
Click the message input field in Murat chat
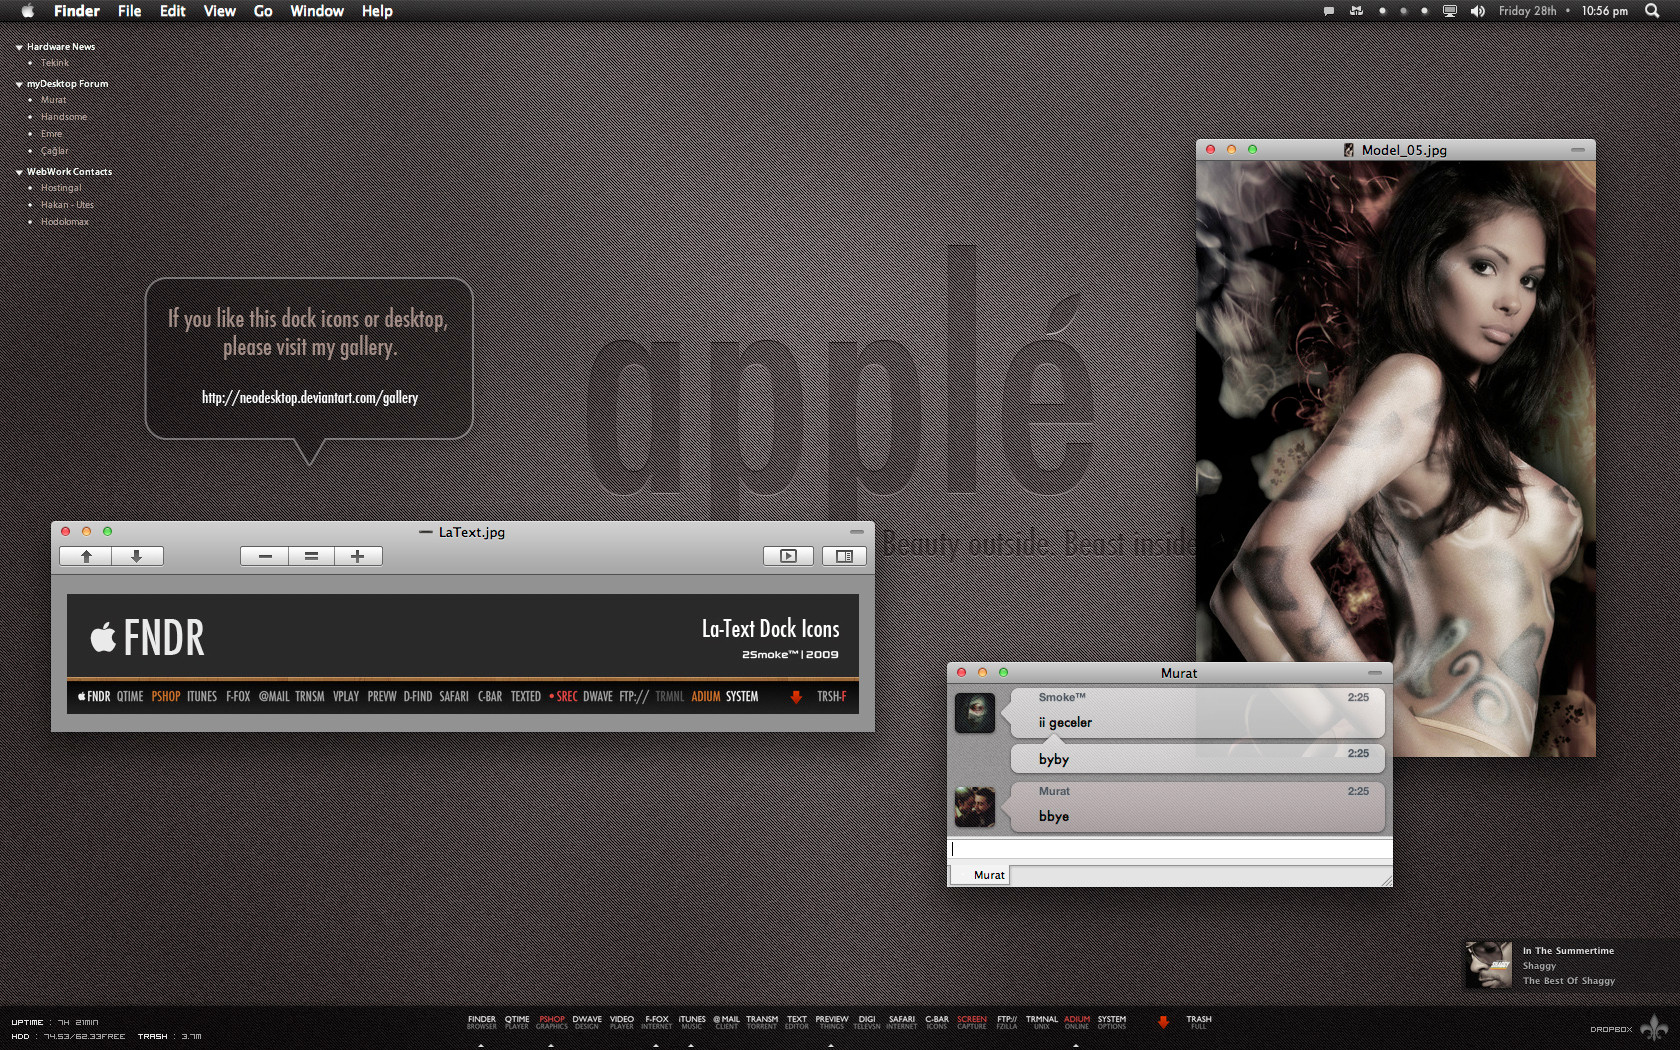point(1170,849)
